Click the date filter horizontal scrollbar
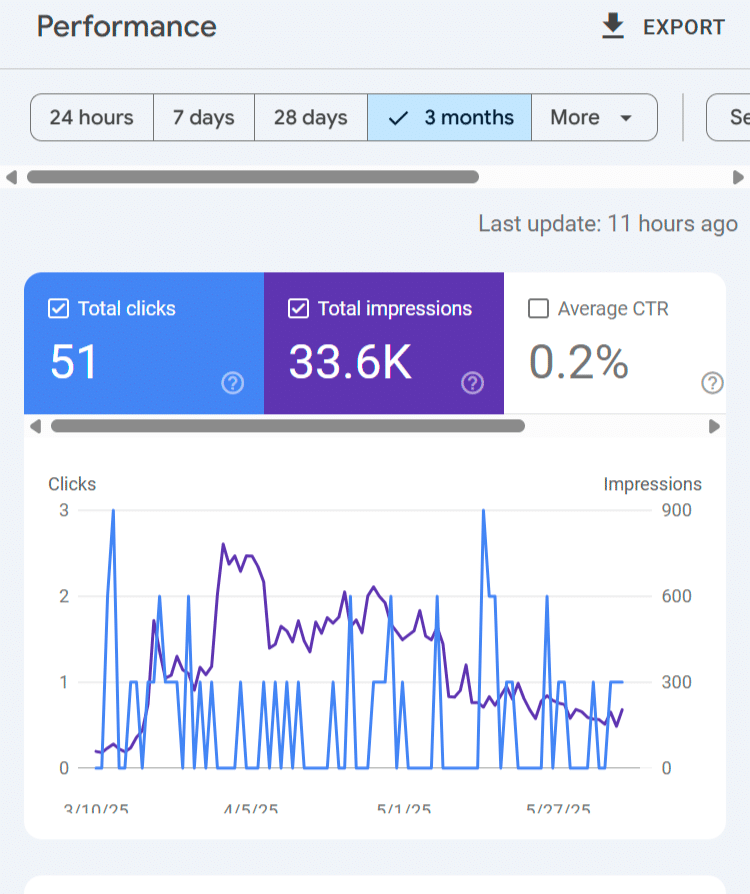The height and width of the screenshot is (894, 750). pos(253,177)
